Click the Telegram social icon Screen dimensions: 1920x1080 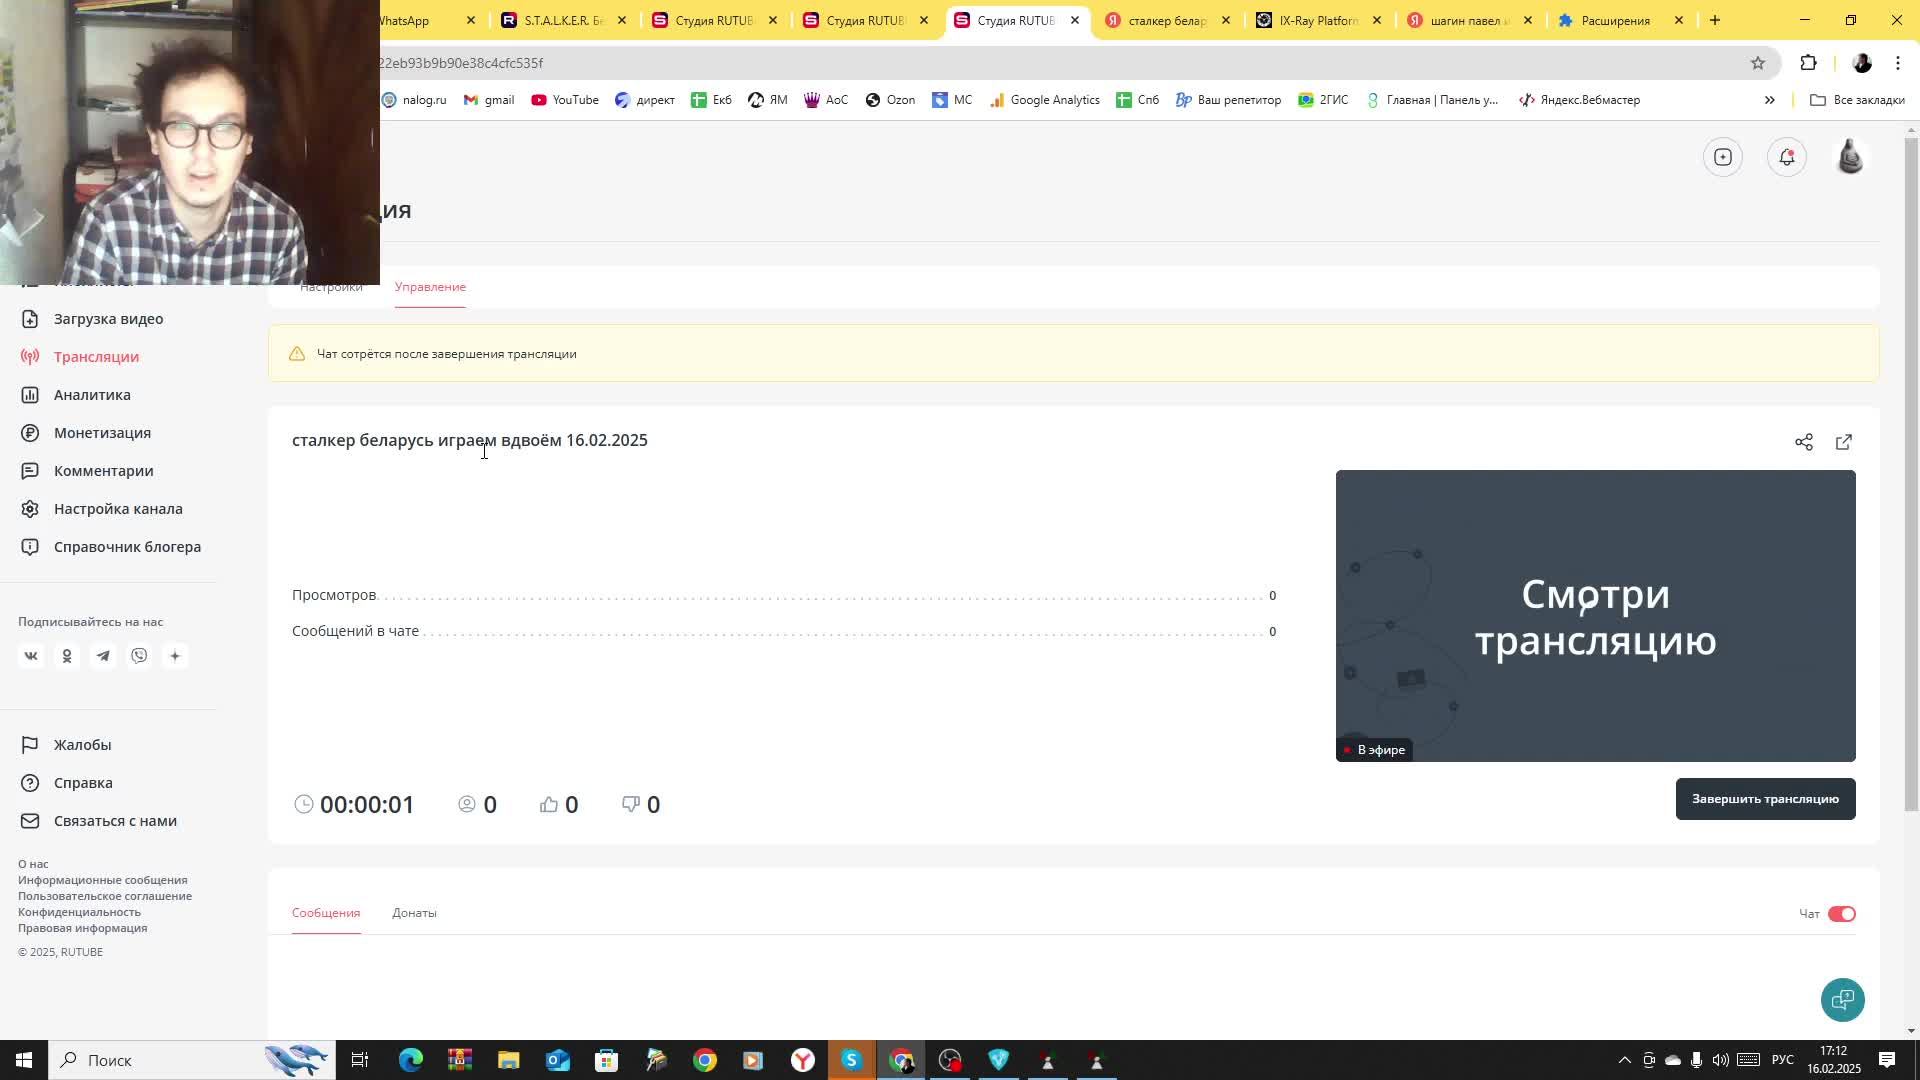[x=103, y=656]
